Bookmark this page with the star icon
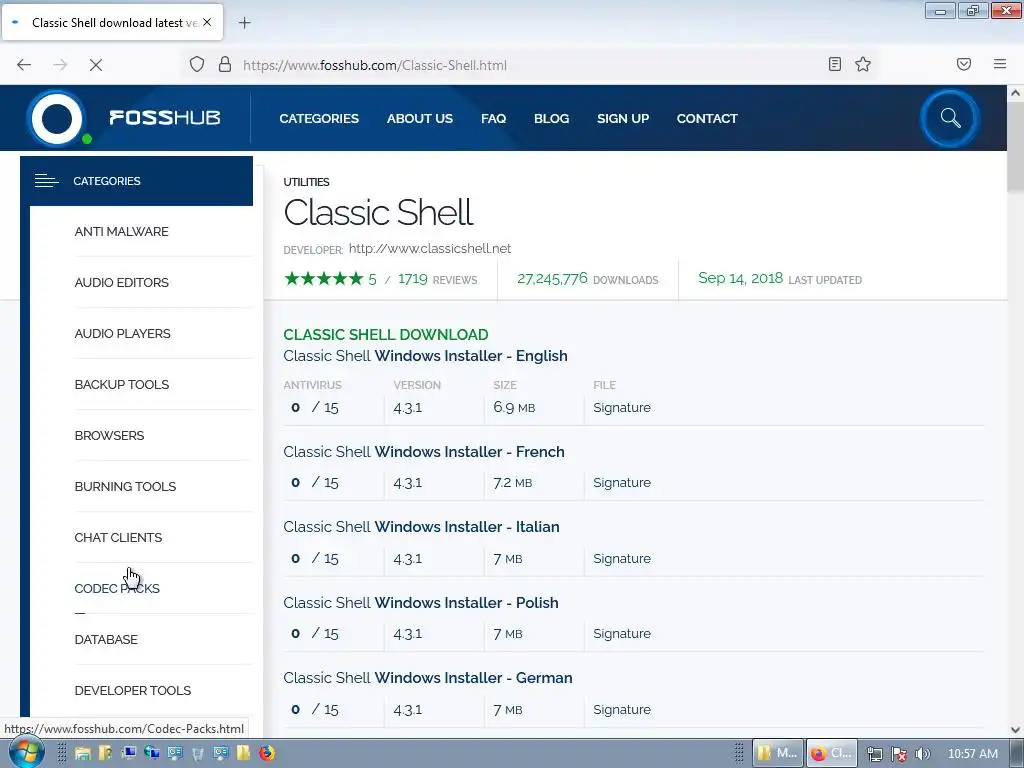Image resolution: width=1024 pixels, height=768 pixels. pyautogui.click(x=863, y=64)
